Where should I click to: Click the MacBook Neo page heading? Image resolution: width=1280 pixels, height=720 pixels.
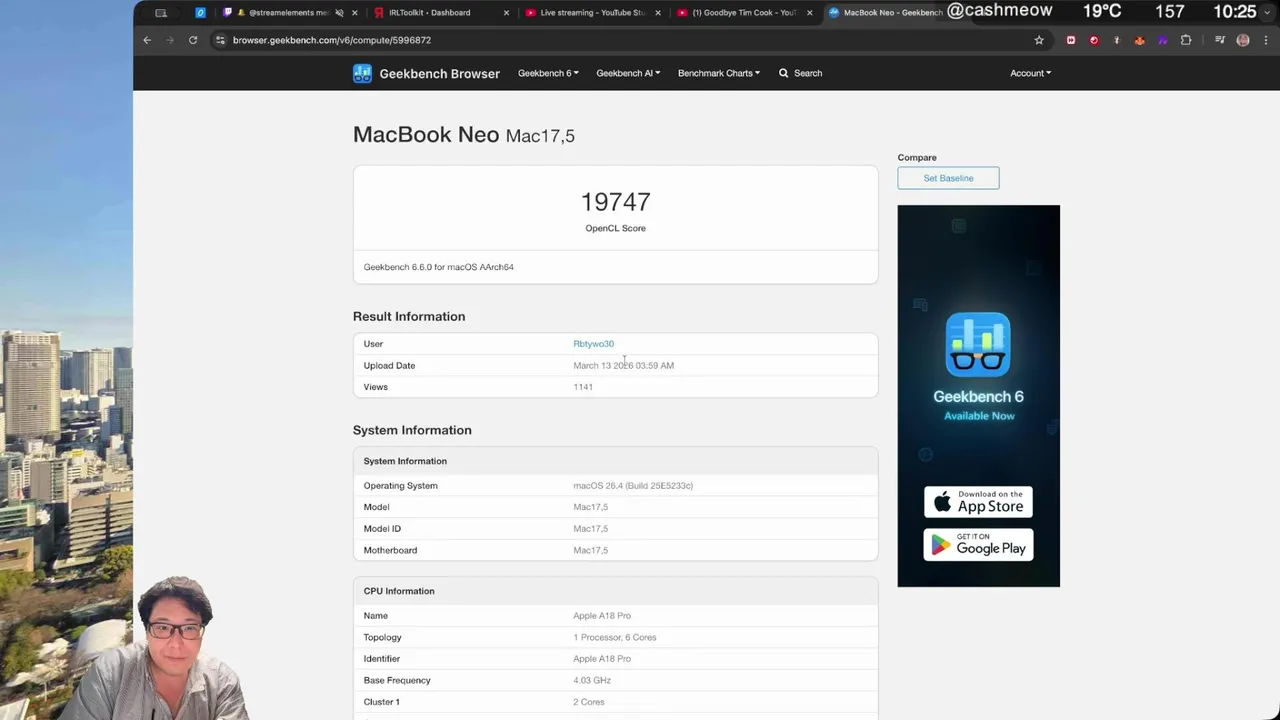464,135
